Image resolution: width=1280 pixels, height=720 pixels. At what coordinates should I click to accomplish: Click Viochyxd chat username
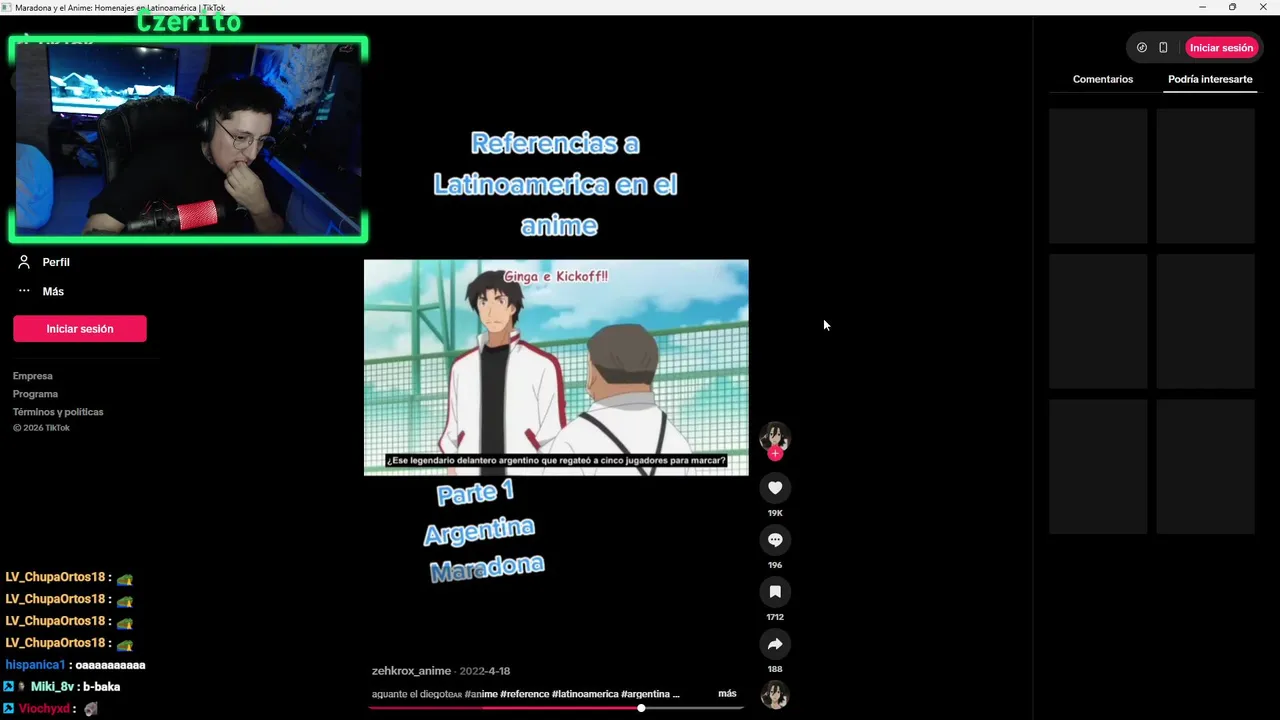coord(44,709)
